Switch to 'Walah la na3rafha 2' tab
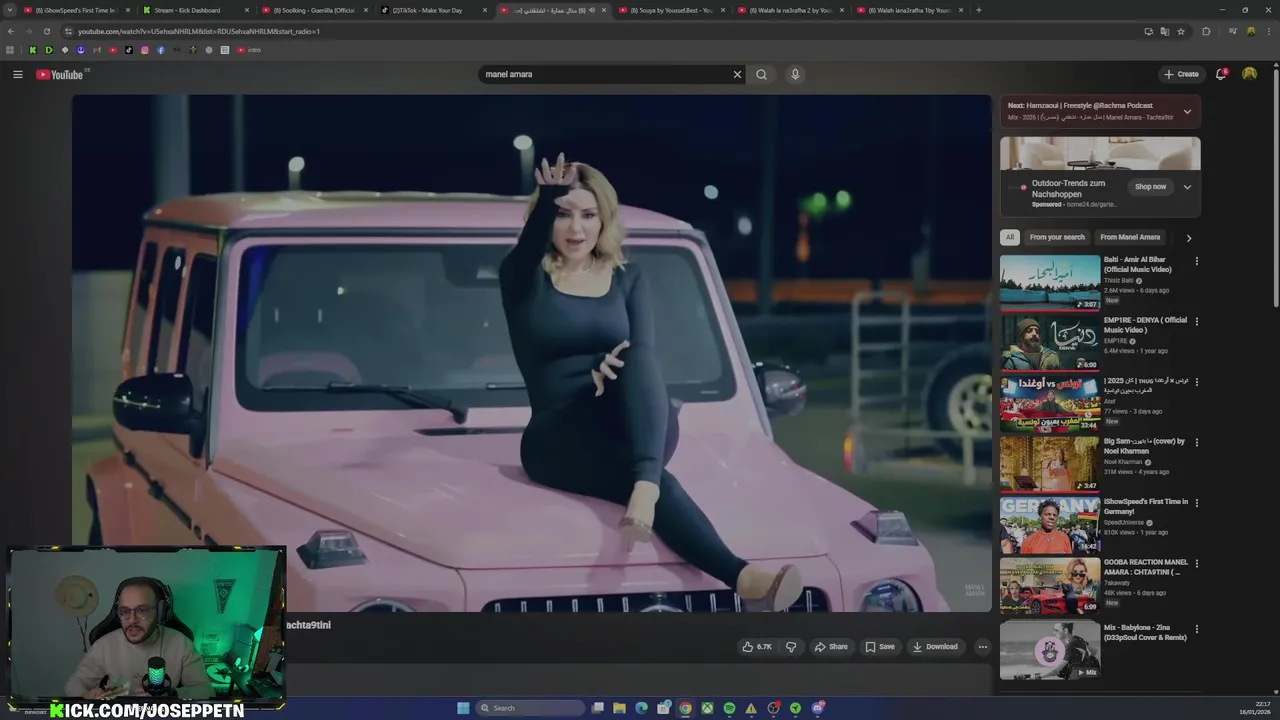1280x720 pixels. [x=790, y=10]
